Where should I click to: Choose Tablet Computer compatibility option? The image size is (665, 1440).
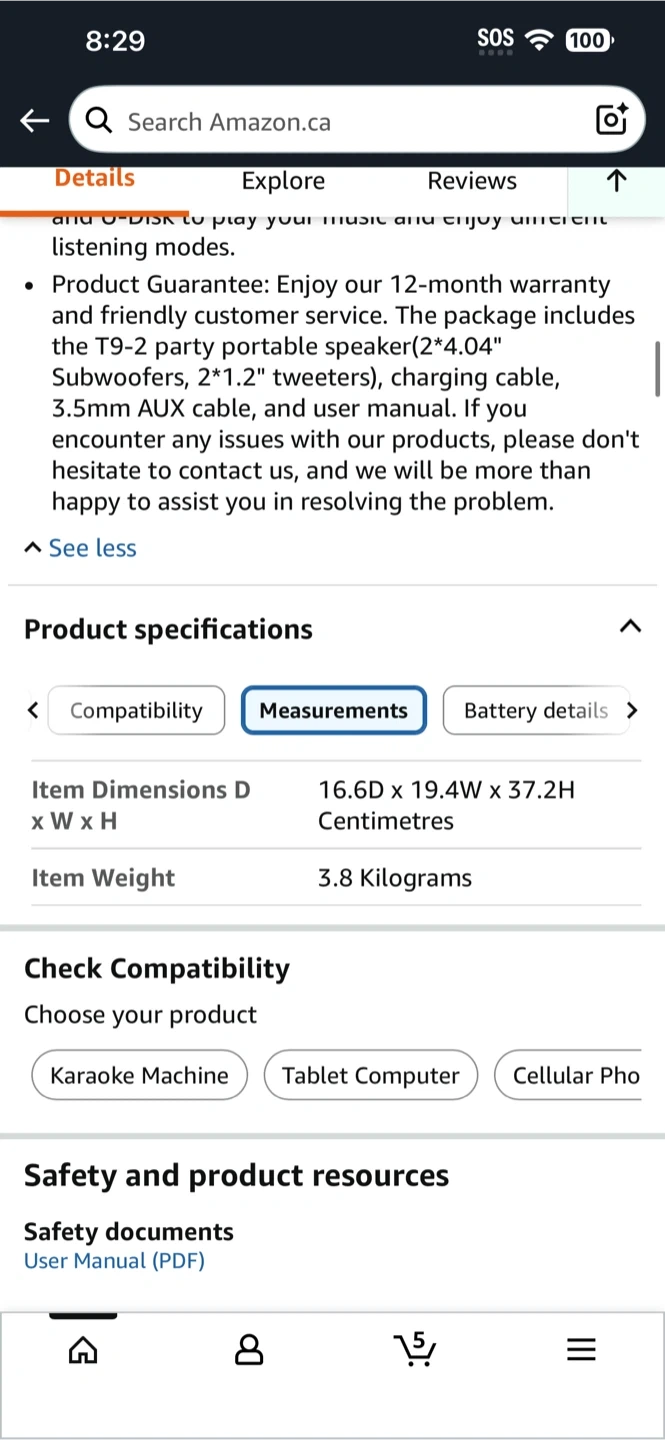370,1076
